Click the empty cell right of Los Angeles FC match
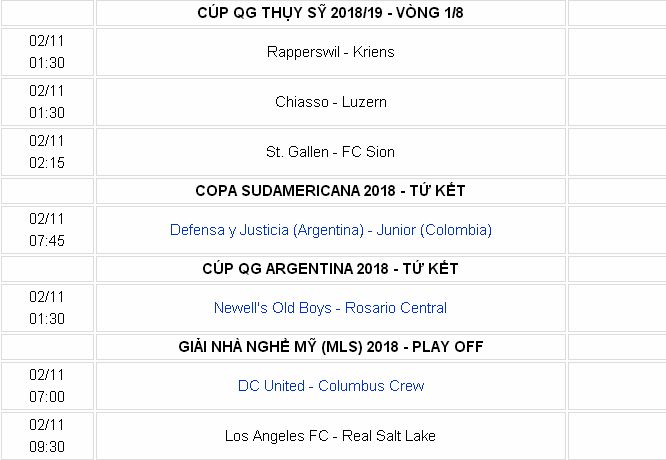The height and width of the screenshot is (460, 666). (616, 436)
